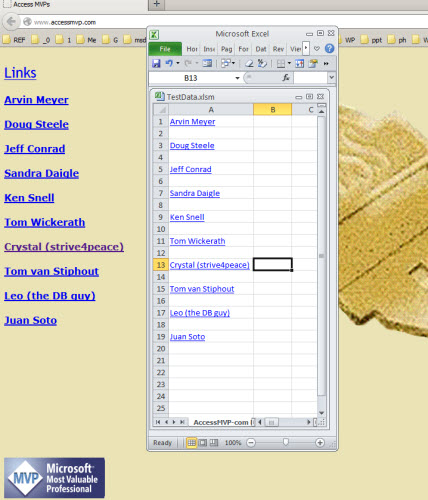Click Arvin Meyer hyperlink in cell A1
This screenshot has height=500, width=428.
[x=192, y=122]
